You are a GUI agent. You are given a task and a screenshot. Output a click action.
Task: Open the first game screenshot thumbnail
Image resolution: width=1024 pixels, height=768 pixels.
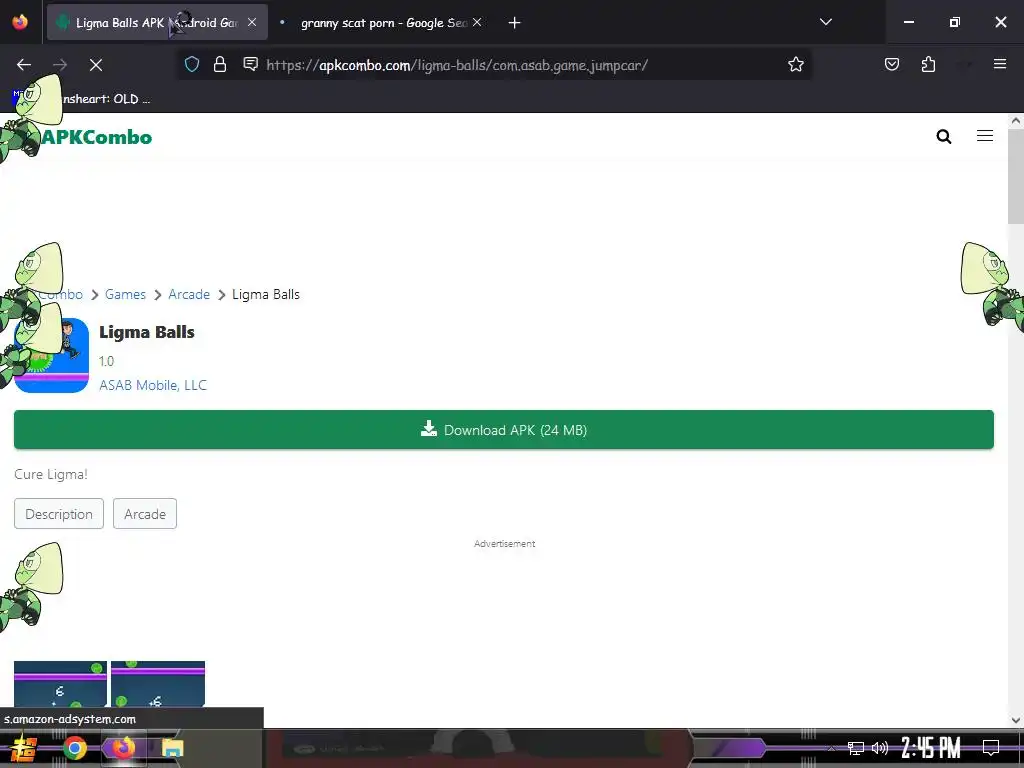point(60,684)
